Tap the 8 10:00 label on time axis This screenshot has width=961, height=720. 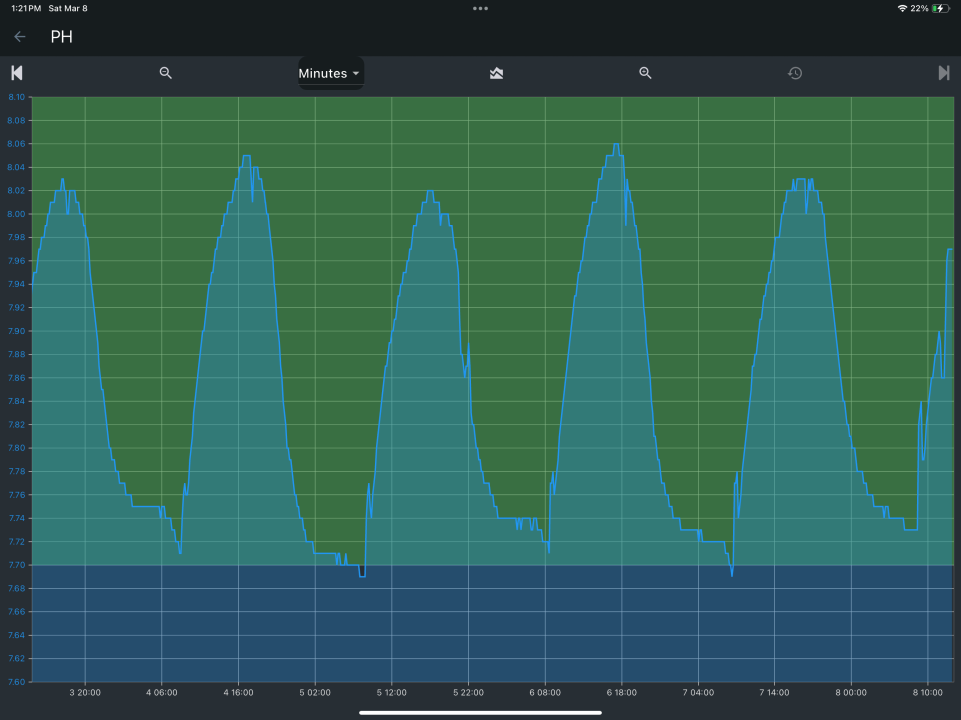point(927,692)
